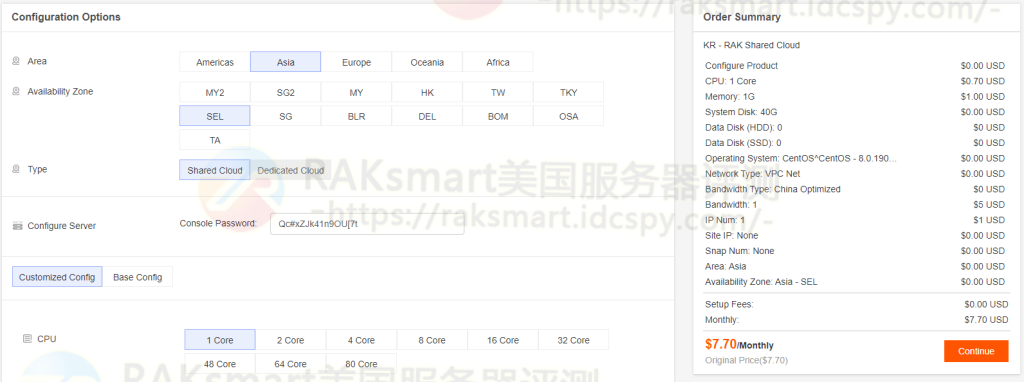
Task: Select Dedicated Cloud type
Action: click(x=291, y=170)
